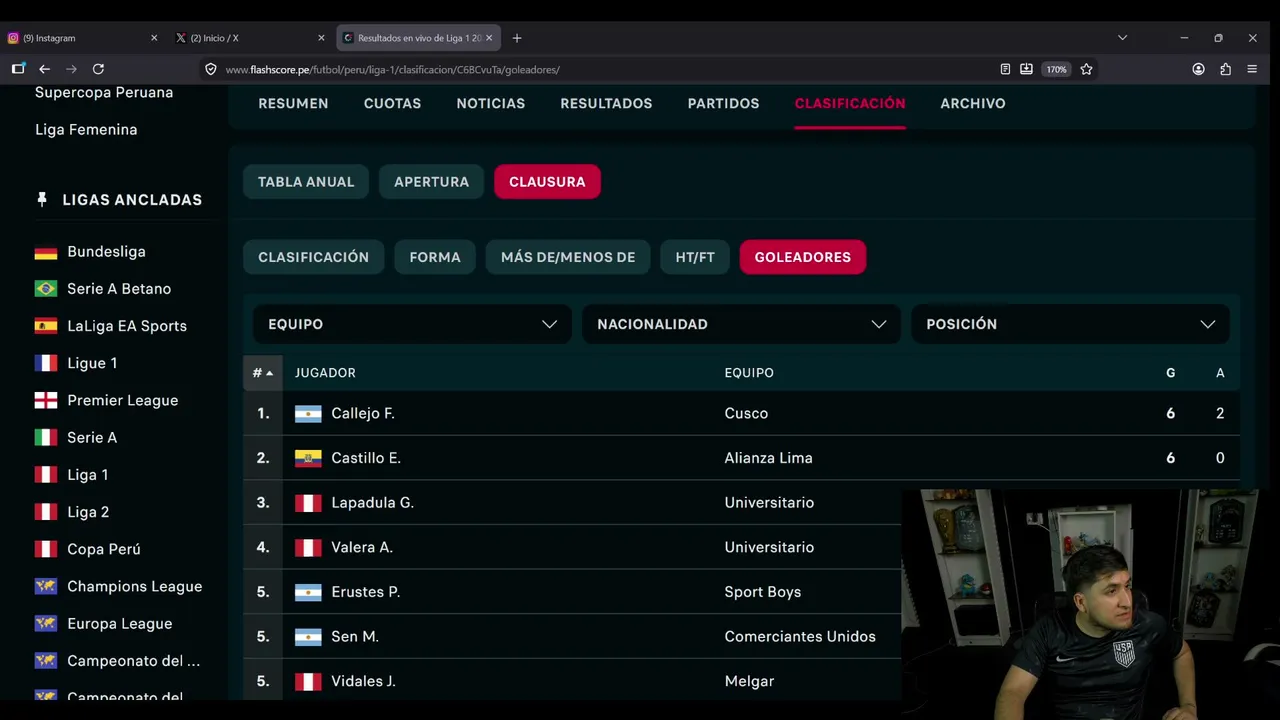Show the list-all-tabs dropdown arrow
The image size is (1280, 720).
[1122, 38]
